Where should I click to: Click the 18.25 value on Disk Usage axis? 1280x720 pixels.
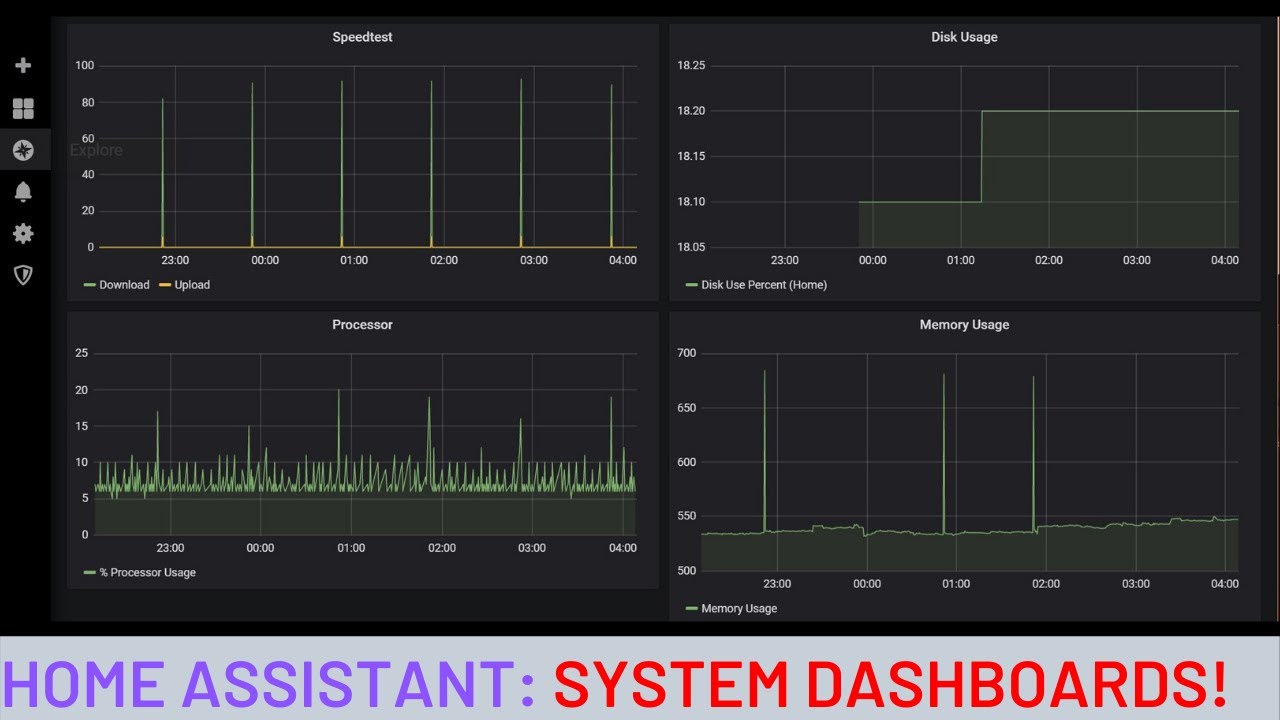click(691, 66)
